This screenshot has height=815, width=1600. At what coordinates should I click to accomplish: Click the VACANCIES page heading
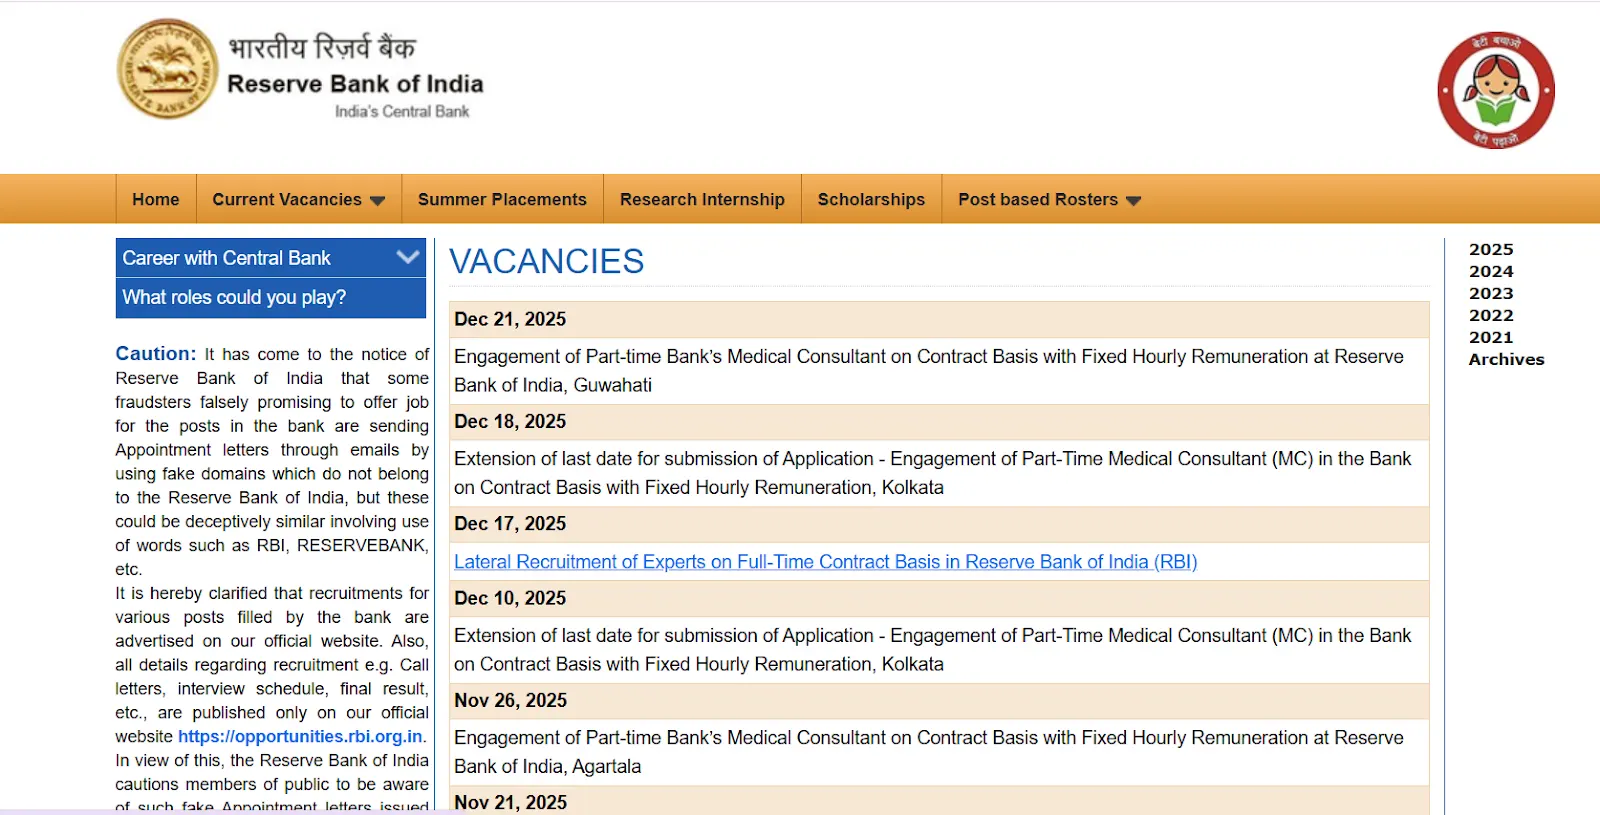point(547,262)
